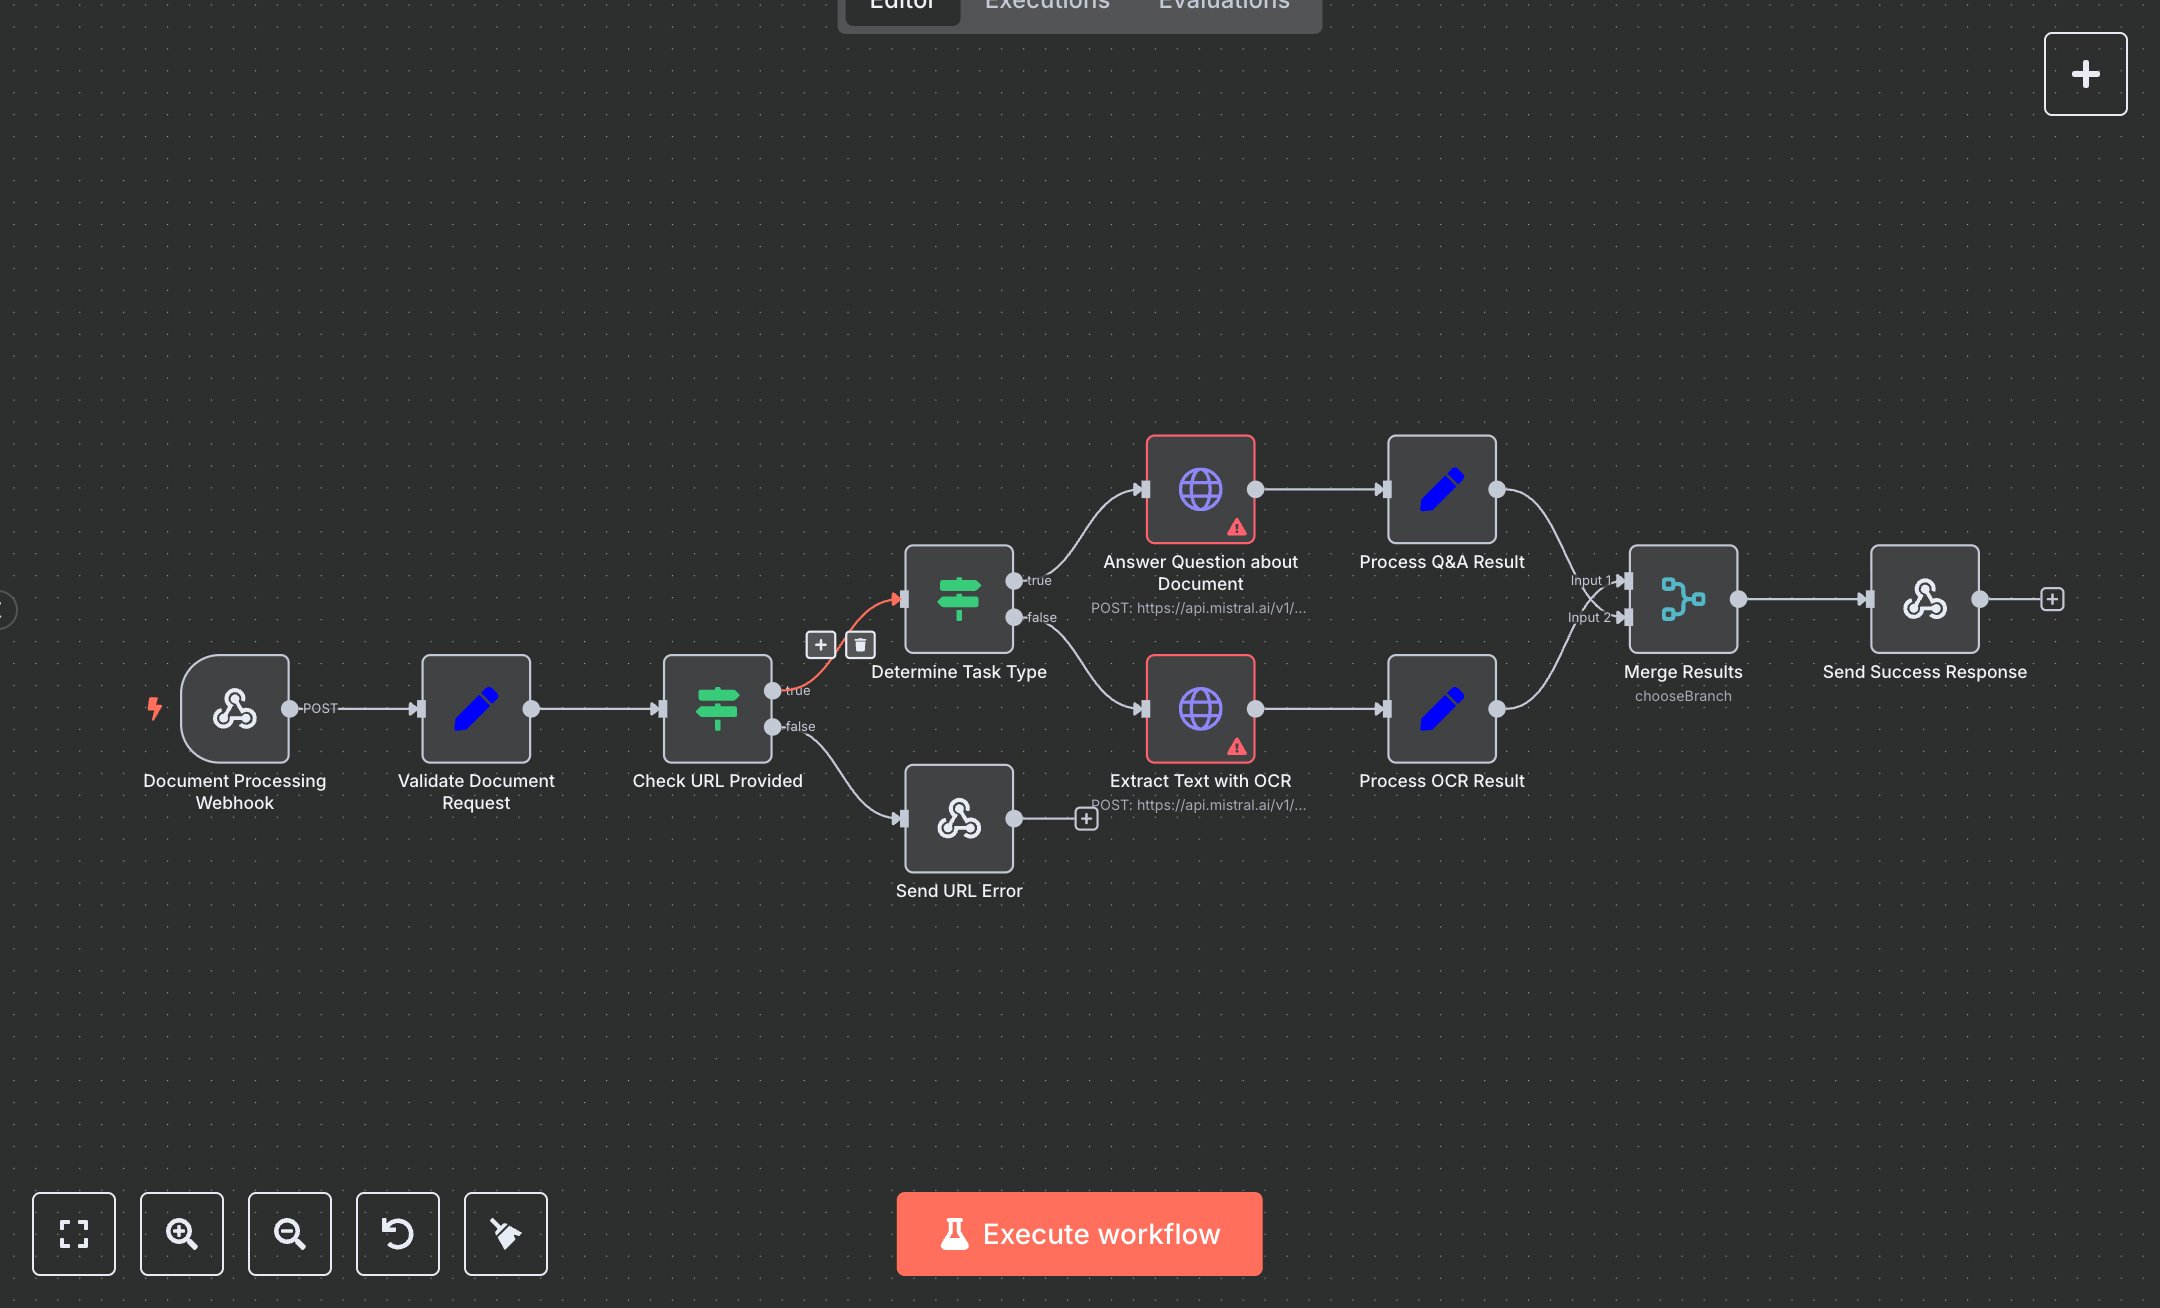The height and width of the screenshot is (1308, 2160).
Task: Fit the workflow to the view
Action: point(73,1234)
